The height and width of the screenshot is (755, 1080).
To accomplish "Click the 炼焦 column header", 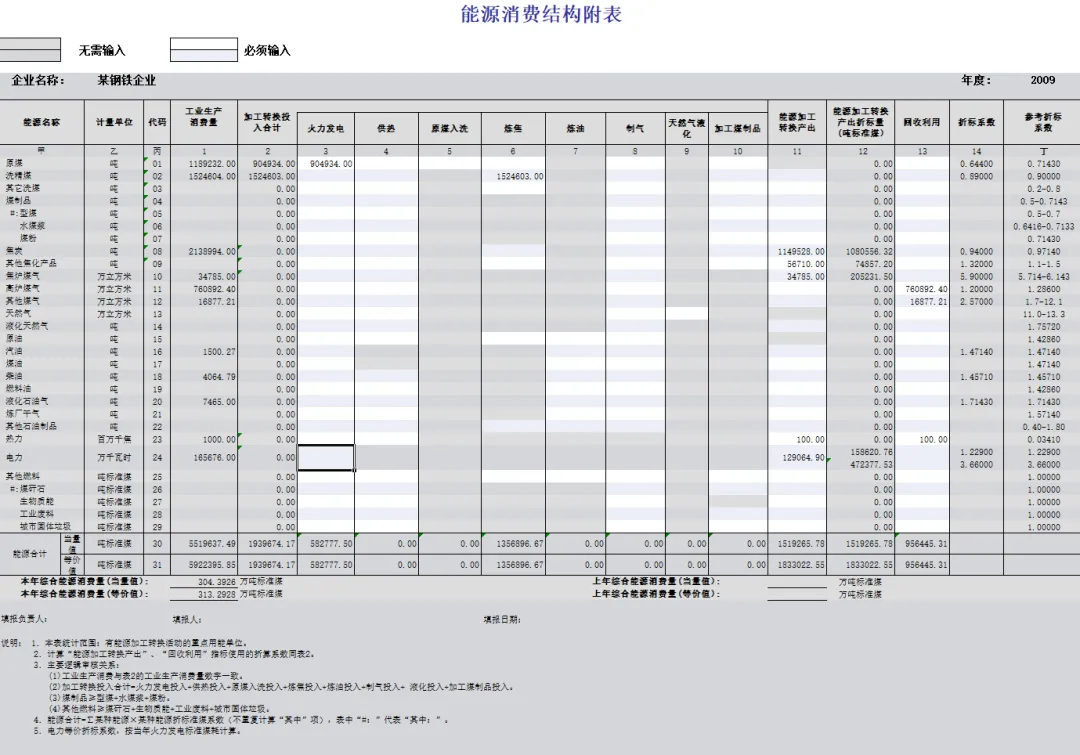I will [513, 128].
